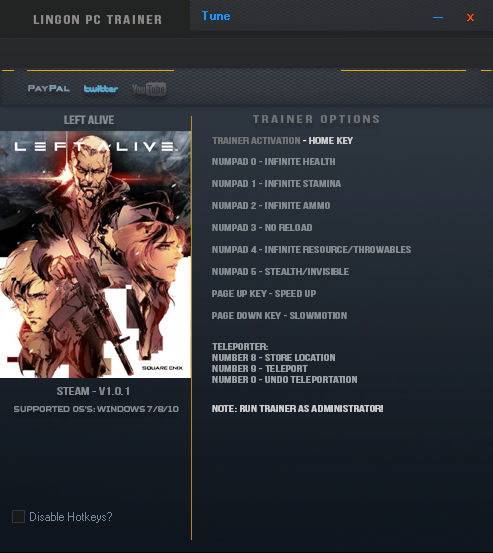Open the YouTube logo link
The height and width of the screenshot is (553, 493).
pos(149,89)
